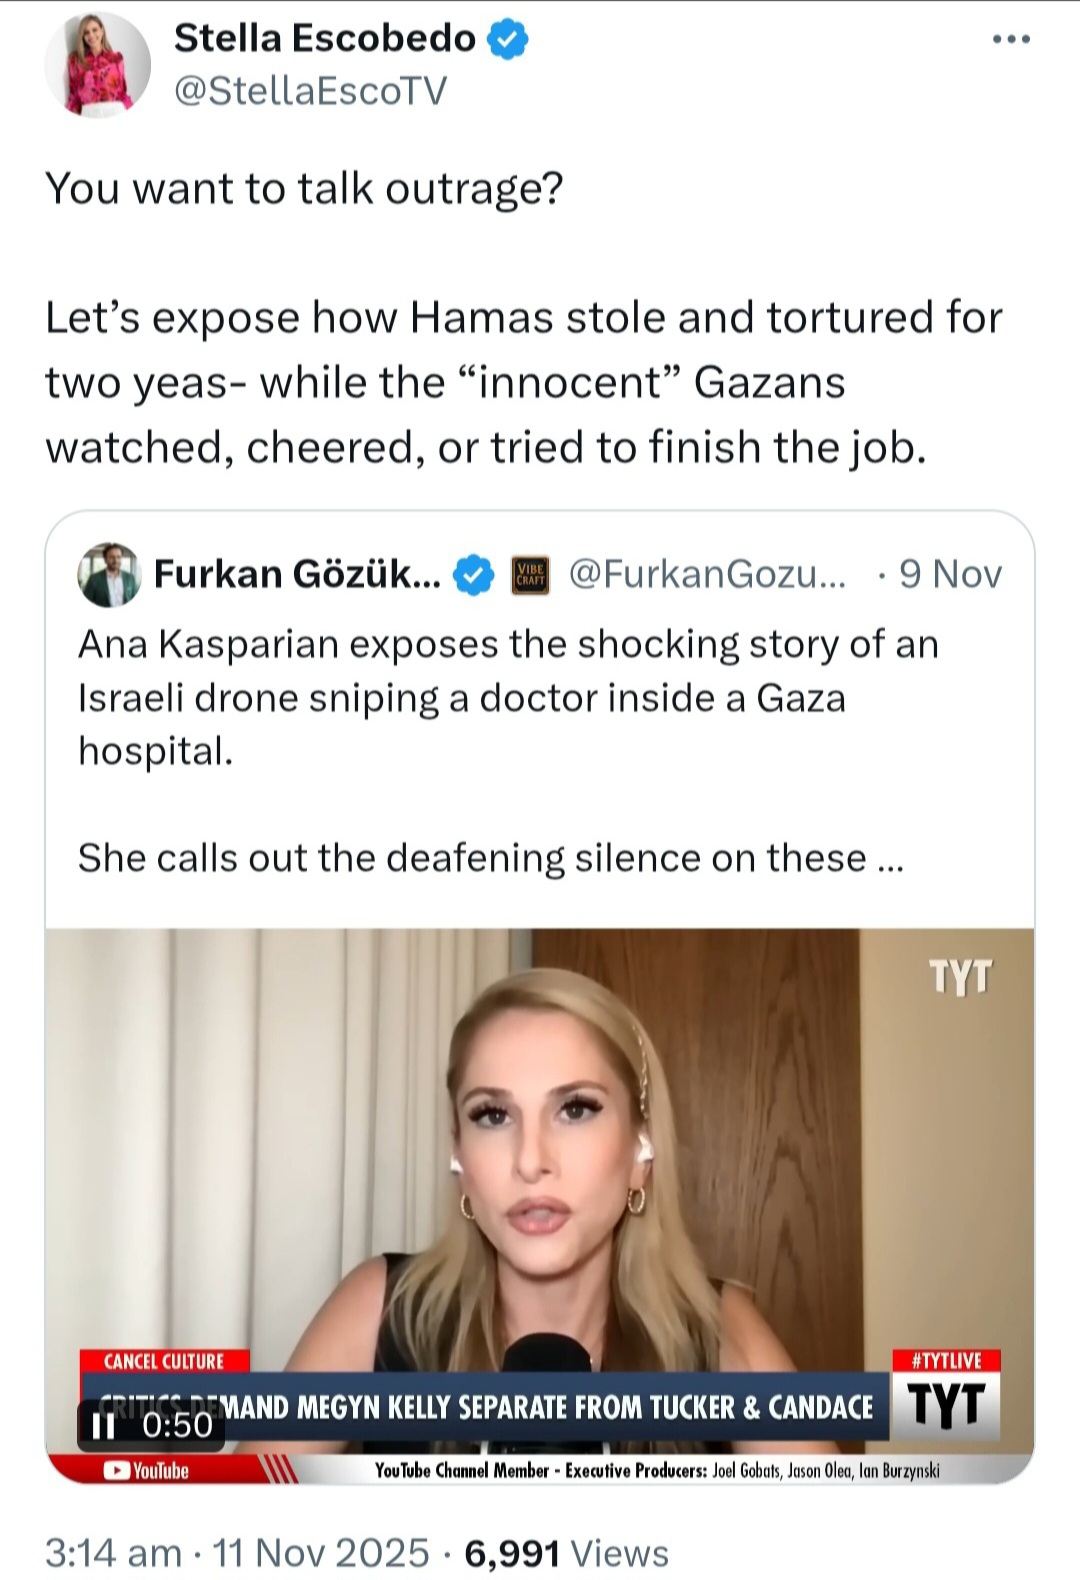Viewport: 1080px width, 1580px height.
Task: Click the YouTube logo in video banner
Action: tap(147, 1470)
